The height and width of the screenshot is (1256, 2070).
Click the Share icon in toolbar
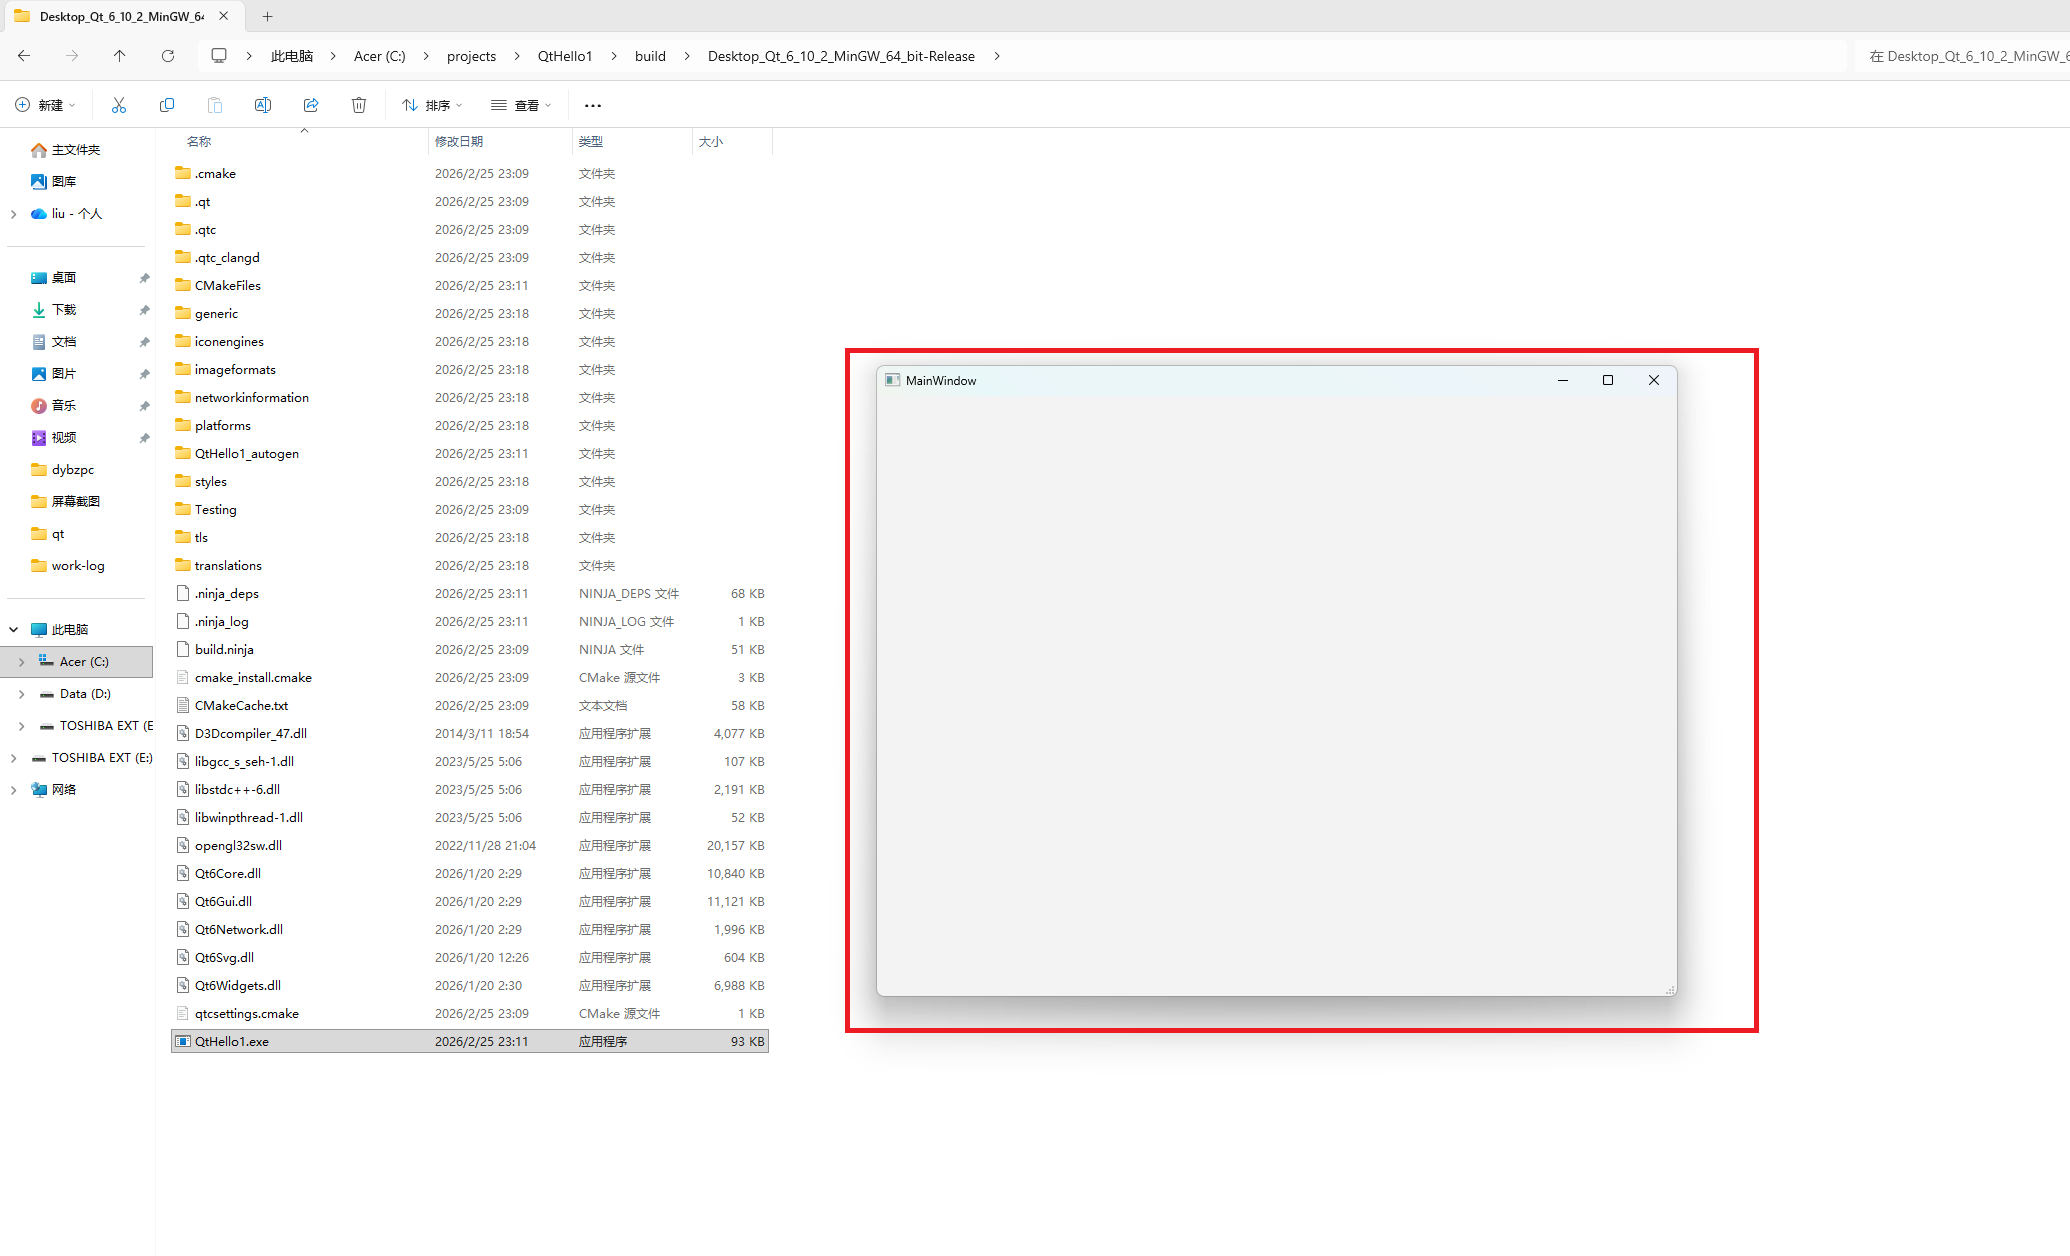point(311,105)
